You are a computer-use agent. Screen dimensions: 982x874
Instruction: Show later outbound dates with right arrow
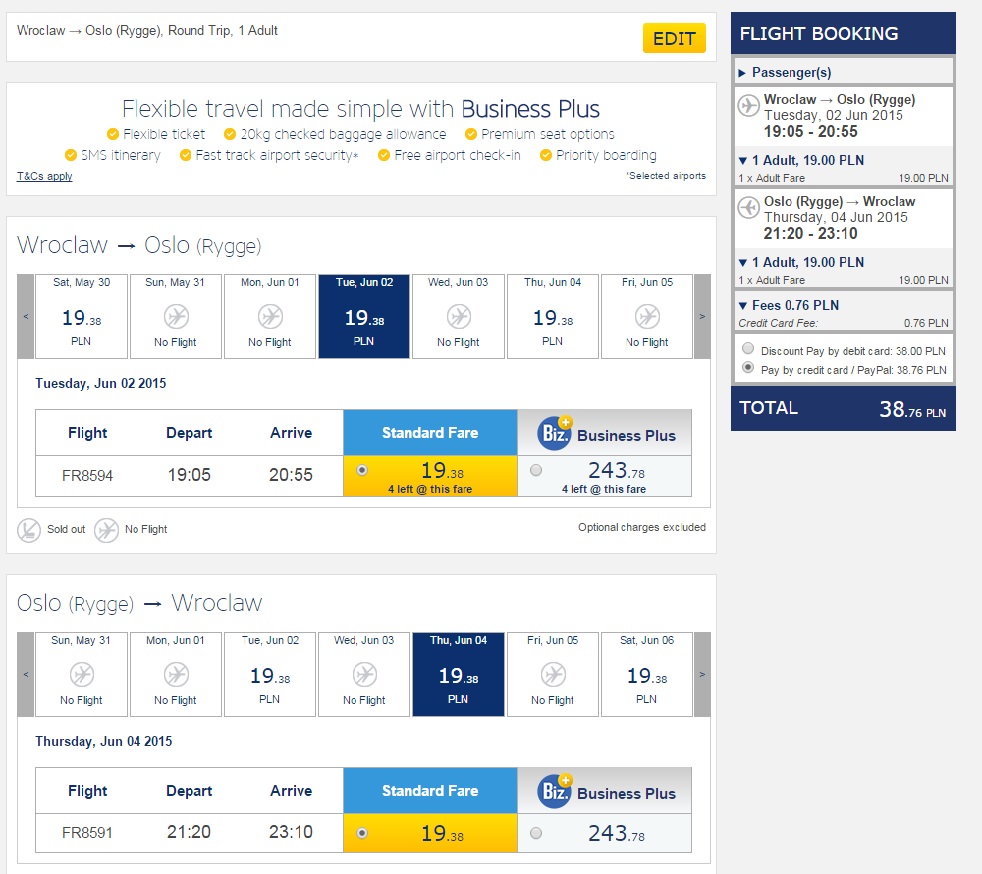click(x=702, y=316)
